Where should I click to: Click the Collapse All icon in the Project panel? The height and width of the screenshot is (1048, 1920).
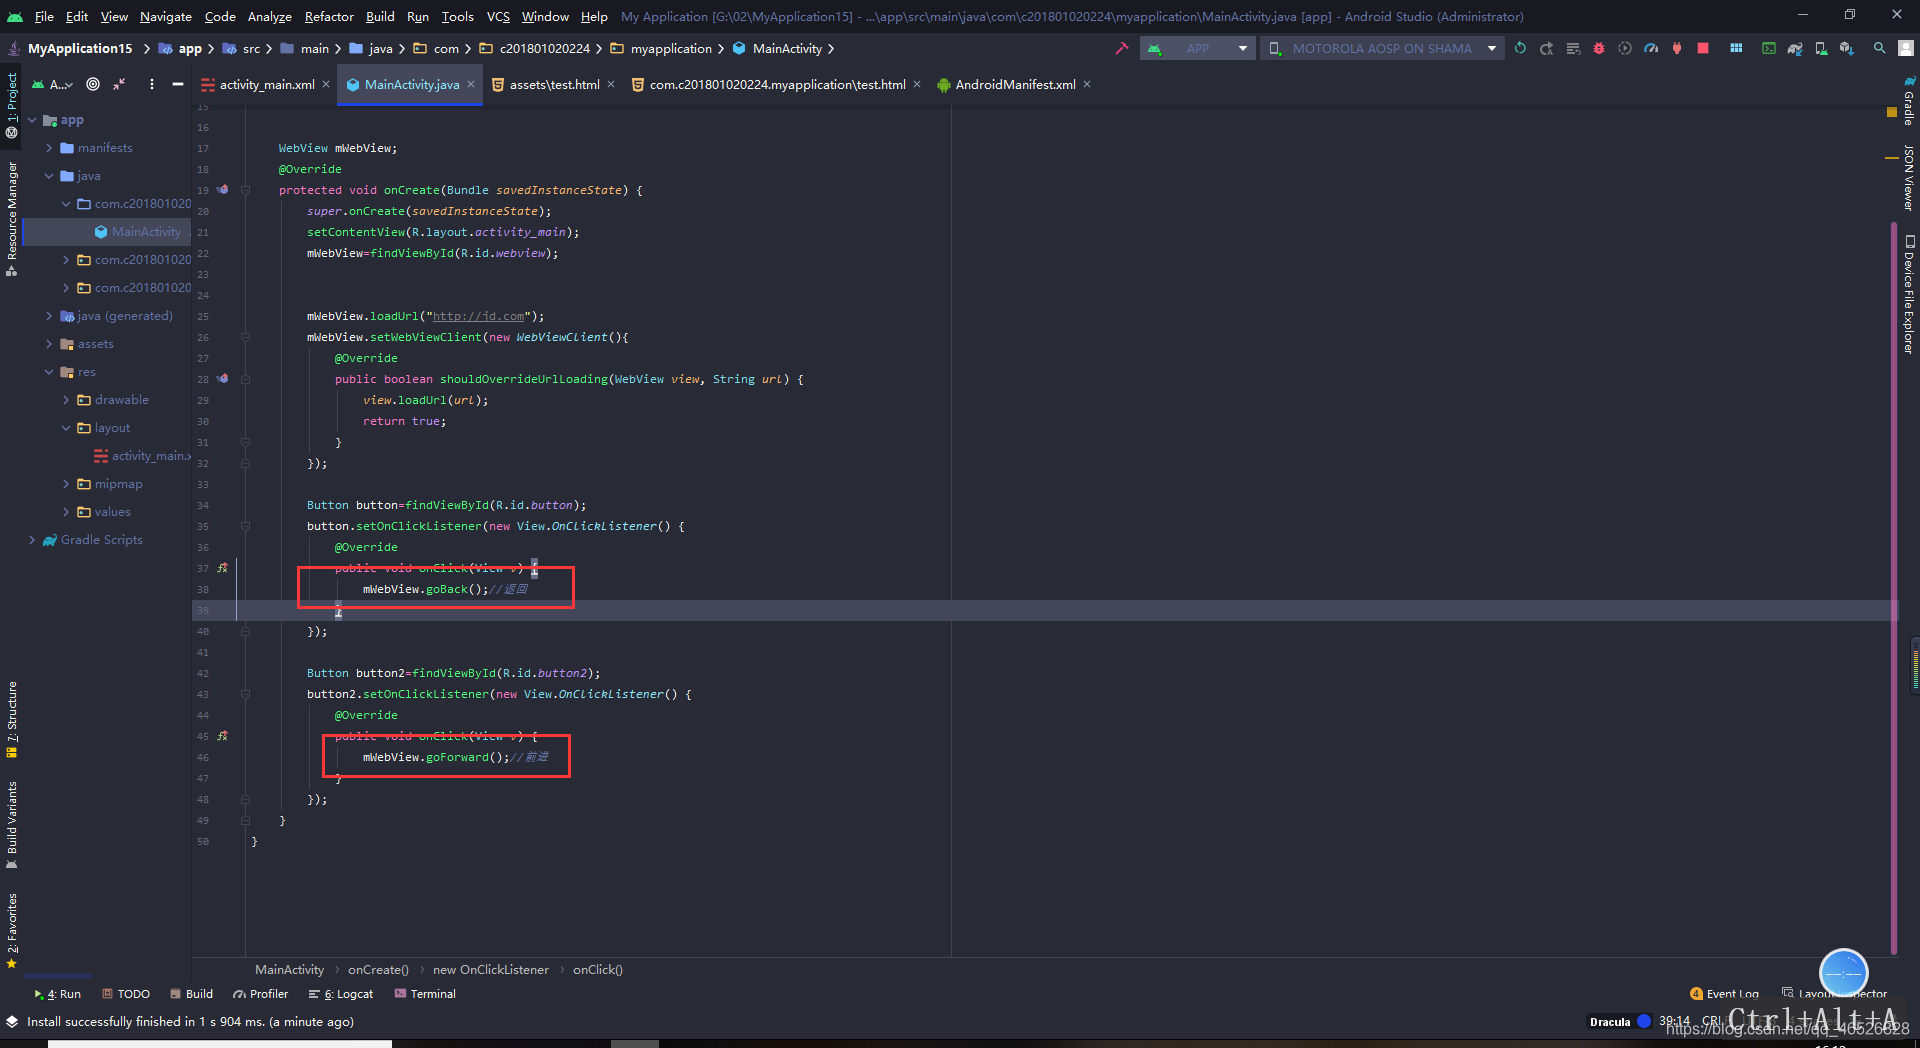click(x=119, y=84)
